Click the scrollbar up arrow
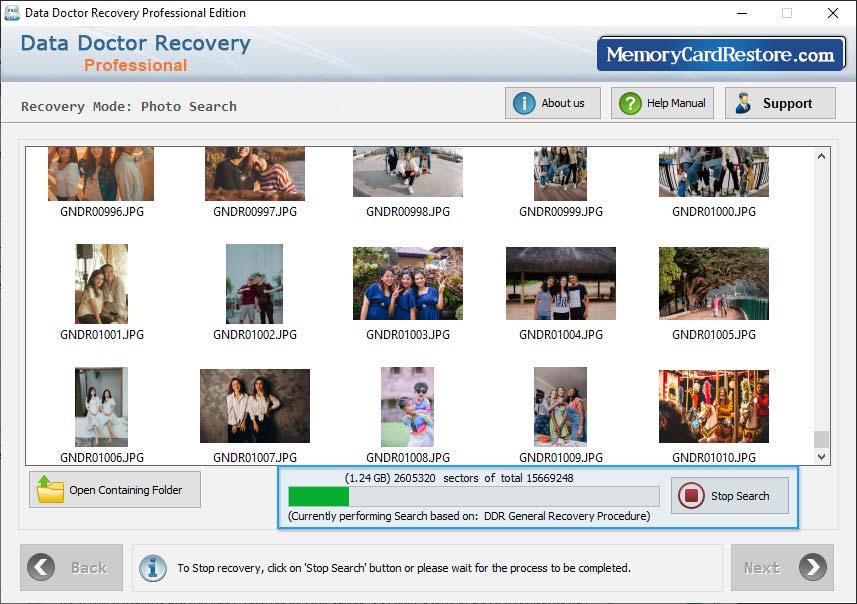Screen dimensions: 857x604 pos(821,156)
